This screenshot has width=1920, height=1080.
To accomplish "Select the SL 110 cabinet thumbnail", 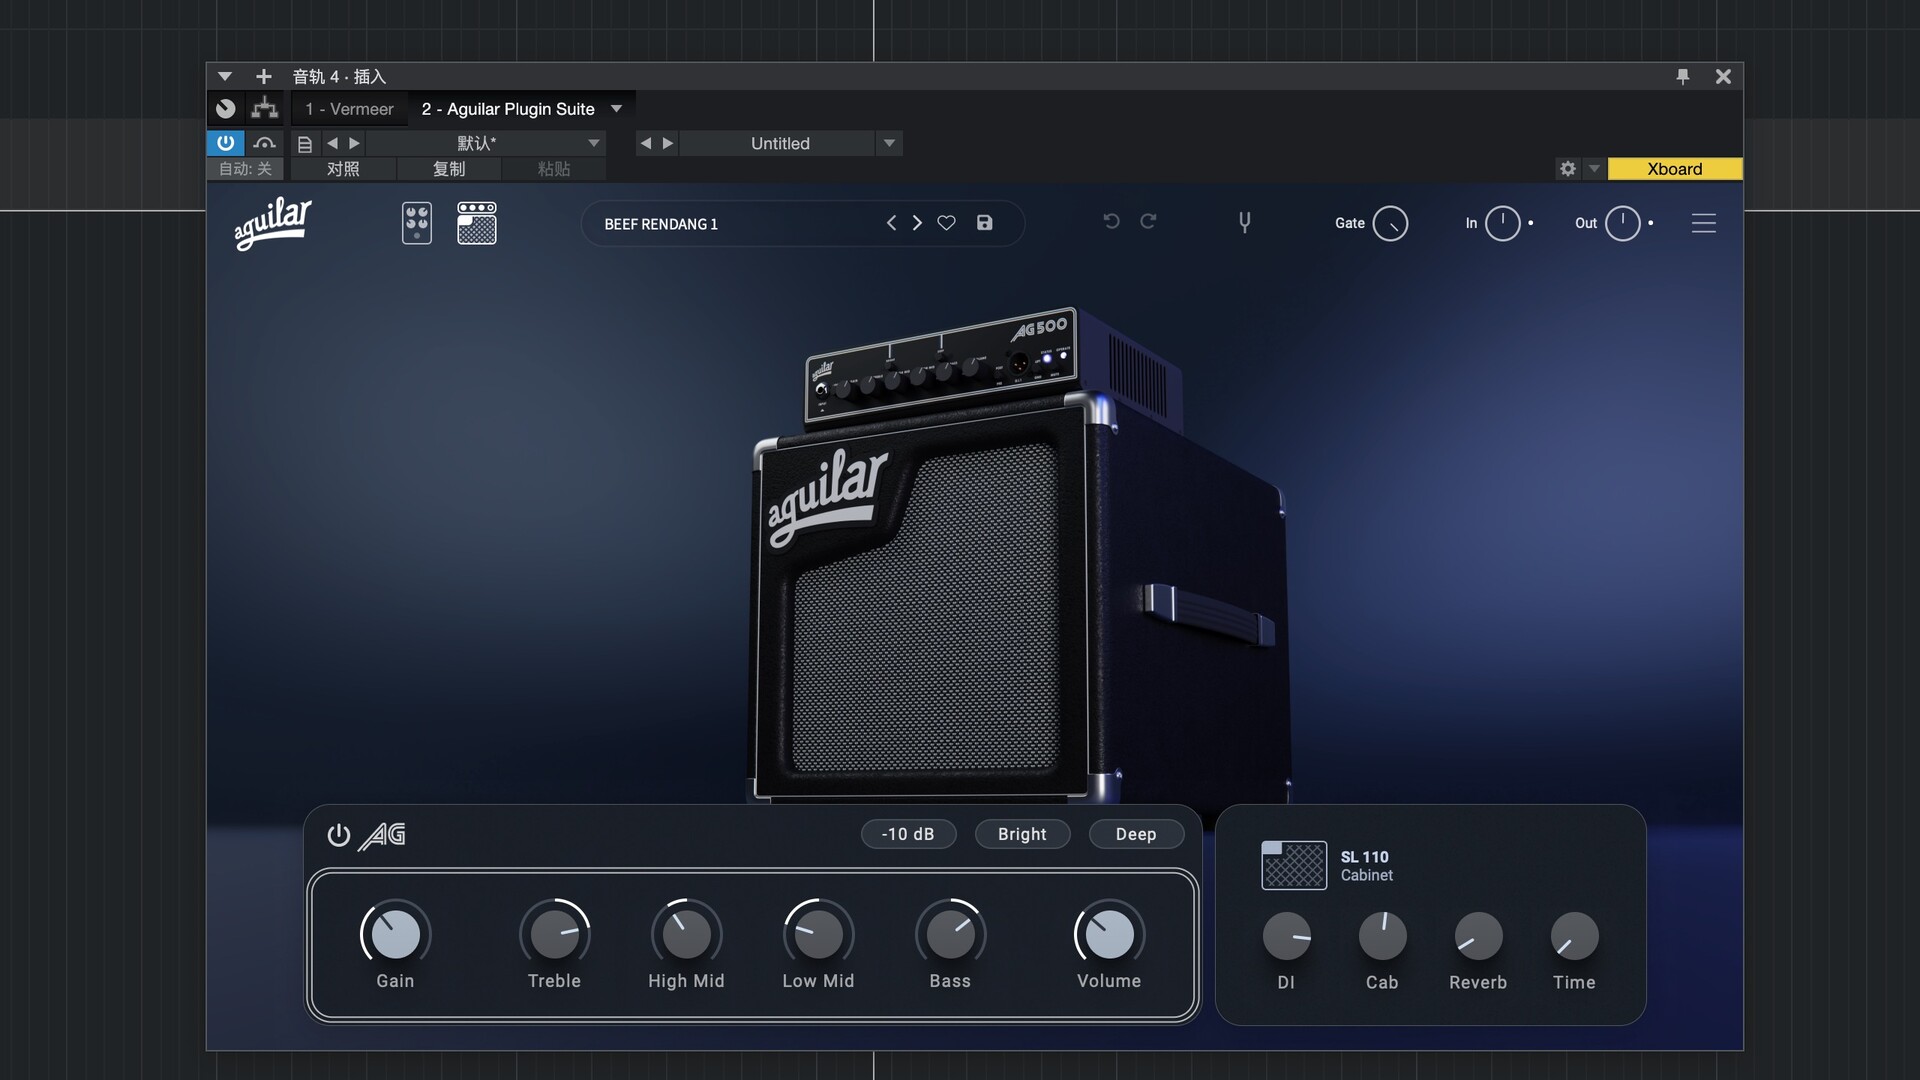I will (1293, 865).
